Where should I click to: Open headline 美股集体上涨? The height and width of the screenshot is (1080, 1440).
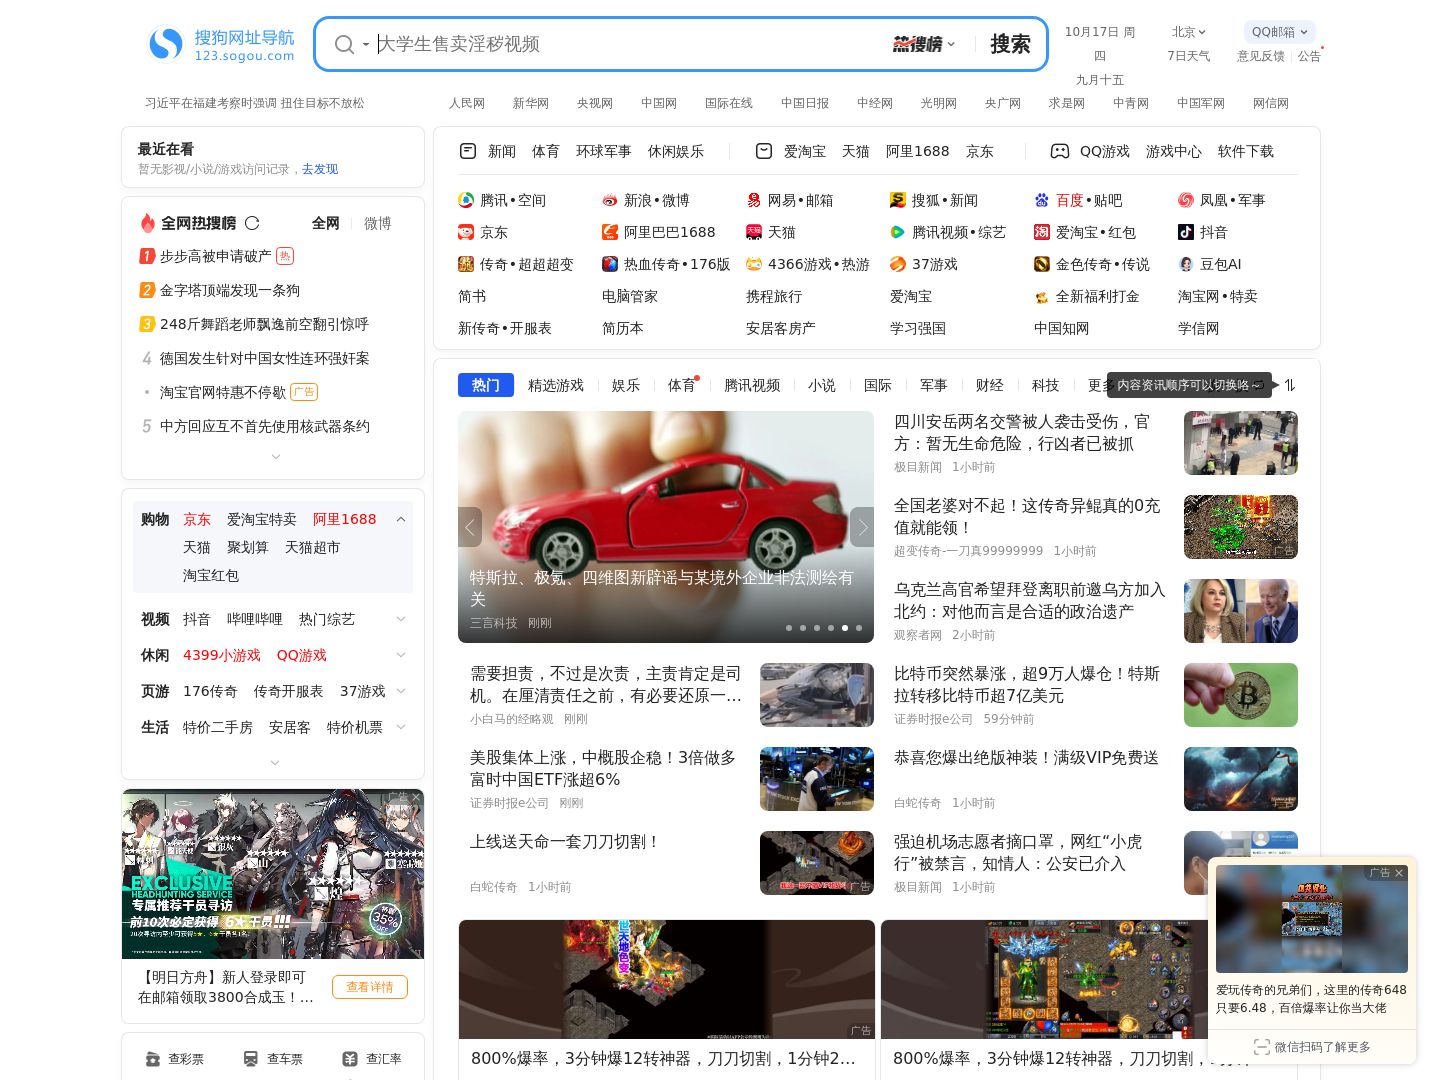603,768
